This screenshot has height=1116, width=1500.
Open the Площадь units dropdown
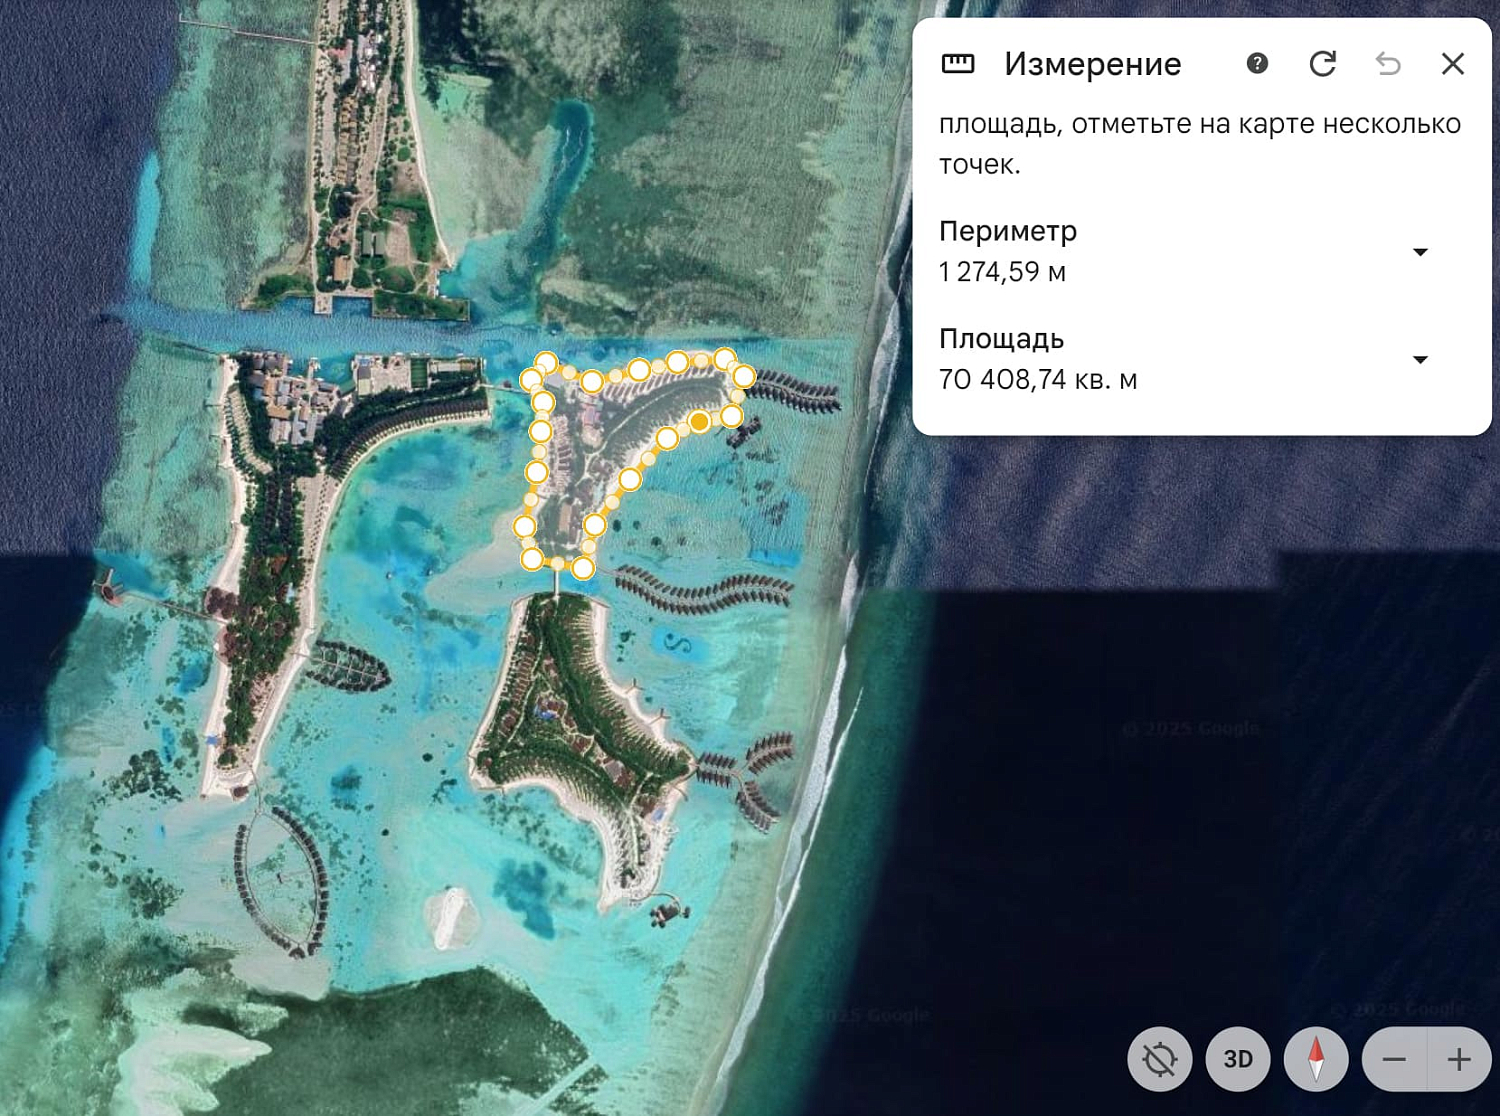pos(1421,360)
